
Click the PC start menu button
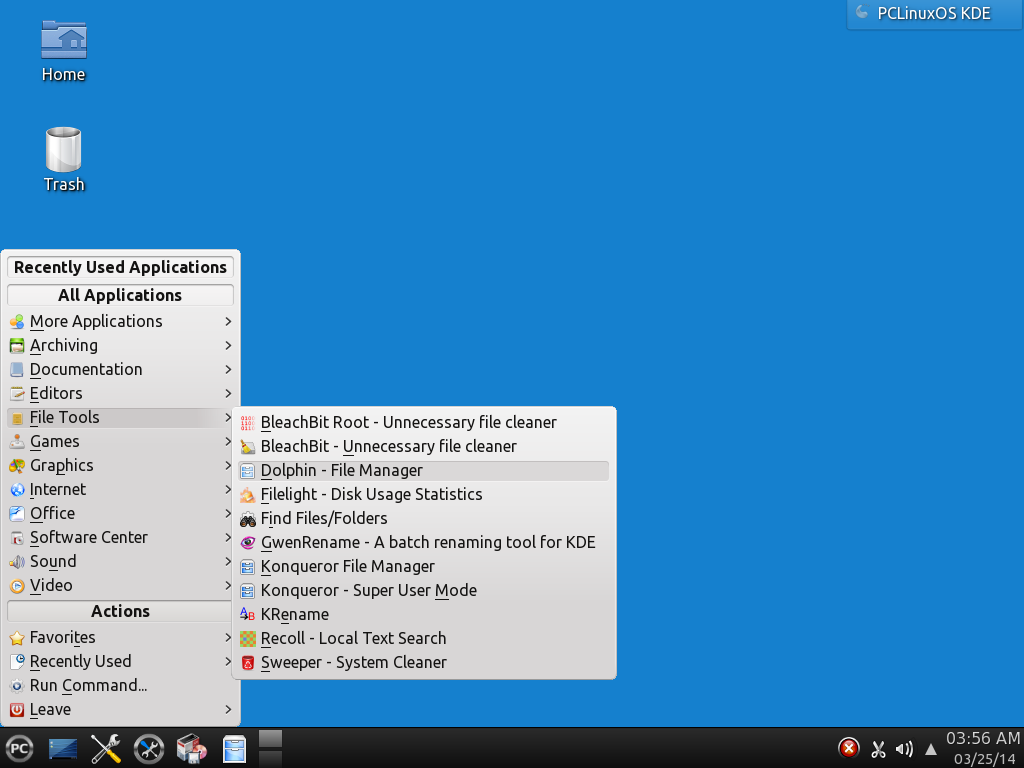click(x=20, y=748)
